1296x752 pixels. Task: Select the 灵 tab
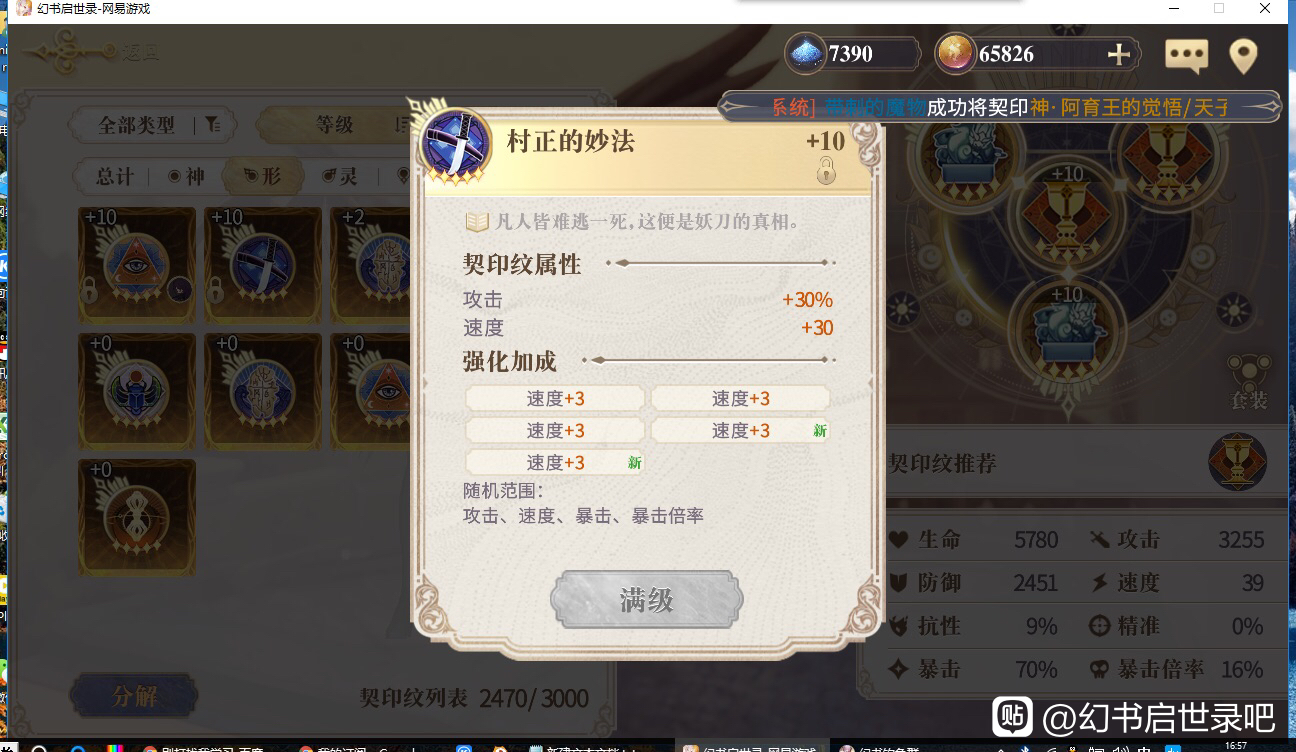click(340, 176)
